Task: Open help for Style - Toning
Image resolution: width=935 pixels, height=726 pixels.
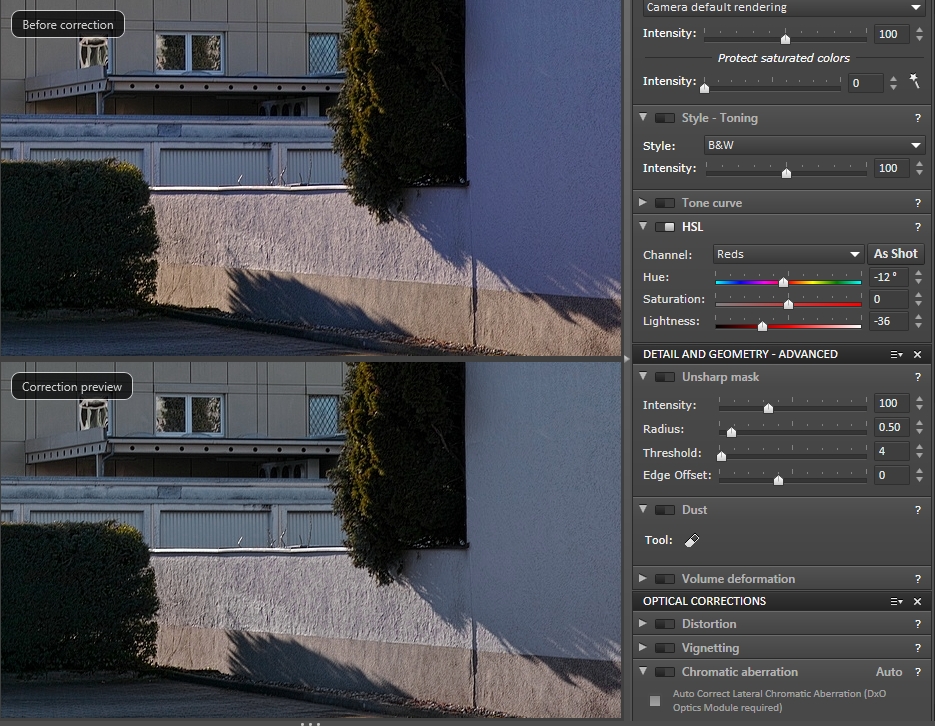Action: click(x=917, y=118)
